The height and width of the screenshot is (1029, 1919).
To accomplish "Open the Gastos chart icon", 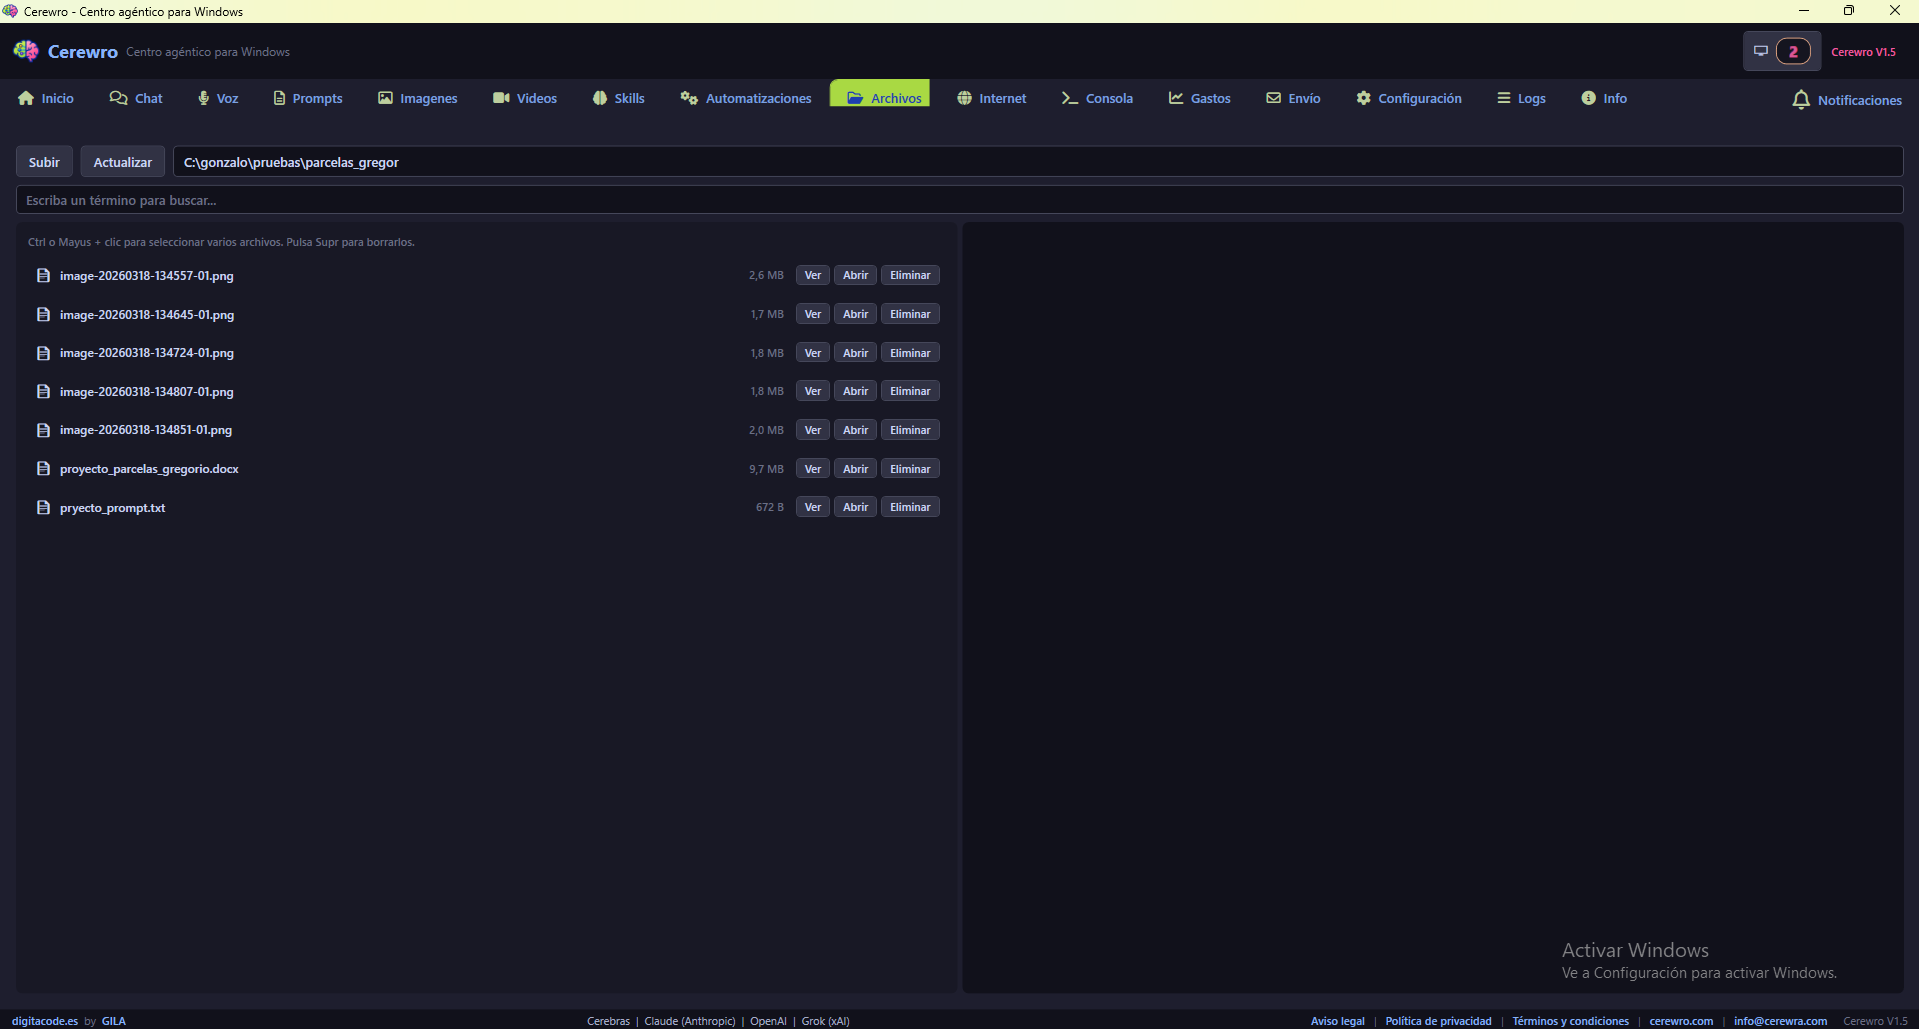I will tap(1176, 98).
